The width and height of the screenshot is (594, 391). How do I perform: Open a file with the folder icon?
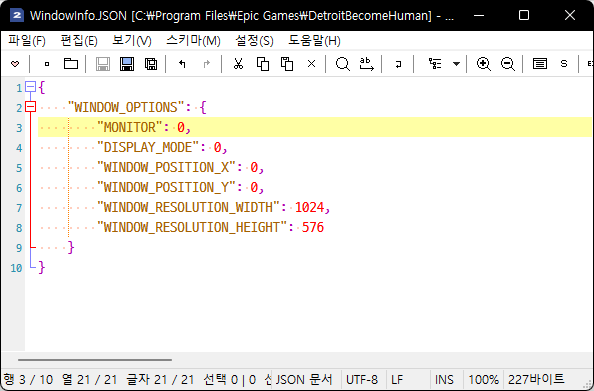pyautogui.click(x=71, y=64)
